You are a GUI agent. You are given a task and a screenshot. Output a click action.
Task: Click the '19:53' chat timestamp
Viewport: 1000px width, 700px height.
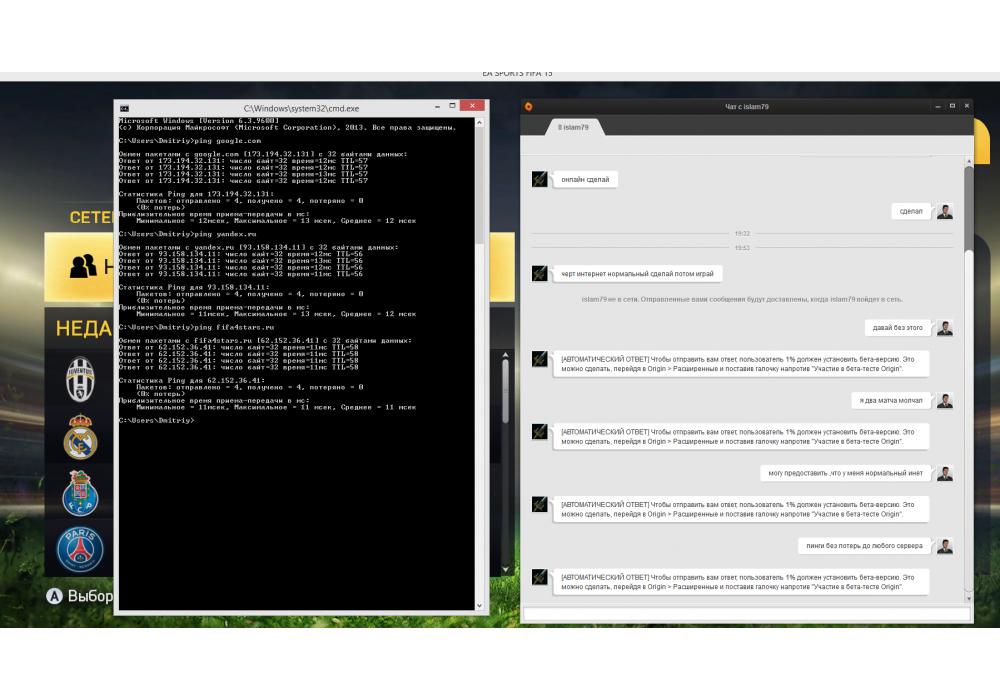pyautogui.click(x=742, y=247)
